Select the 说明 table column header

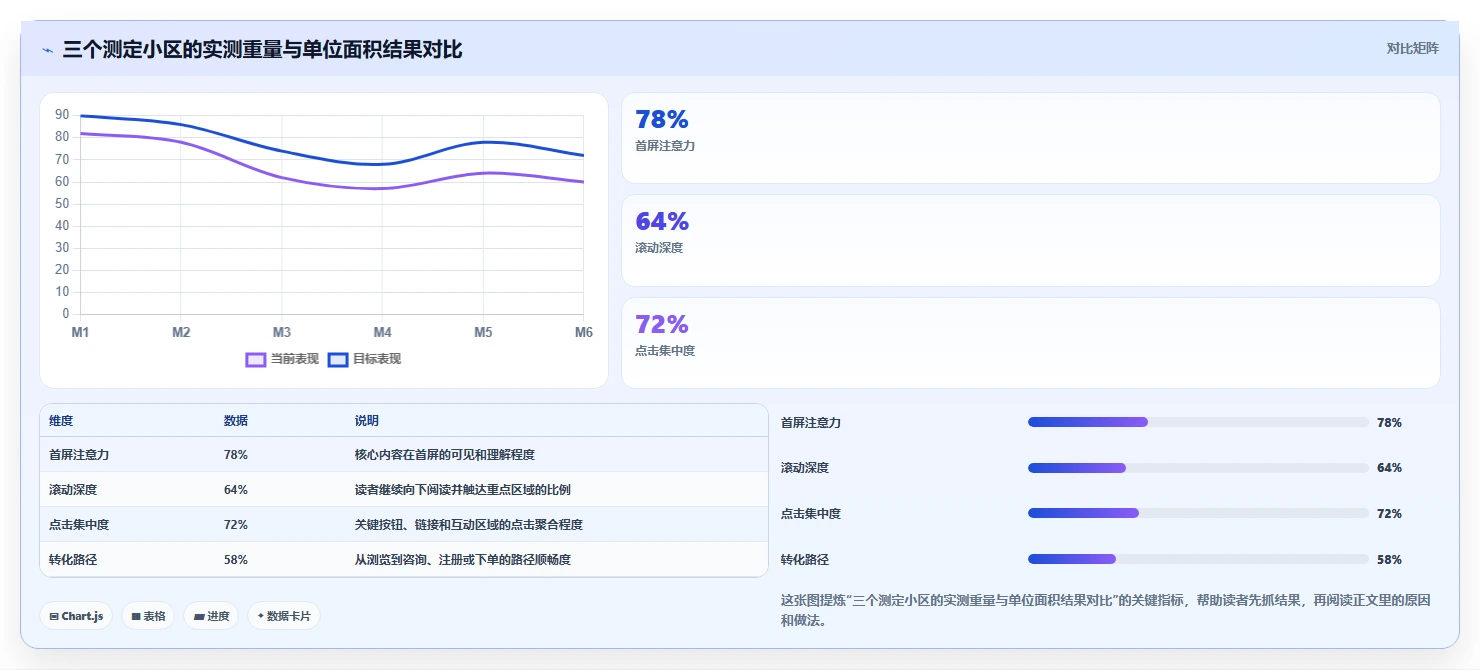pos(367,421)
